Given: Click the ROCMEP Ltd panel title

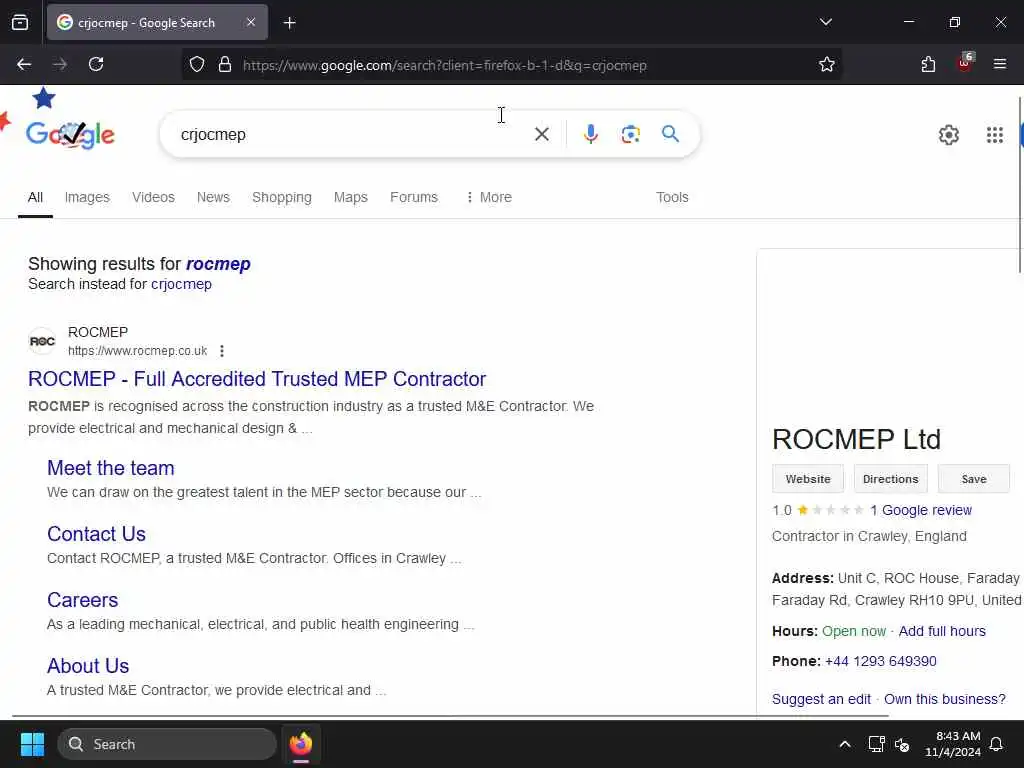Looking at the screenshot, I should (856, 439).
